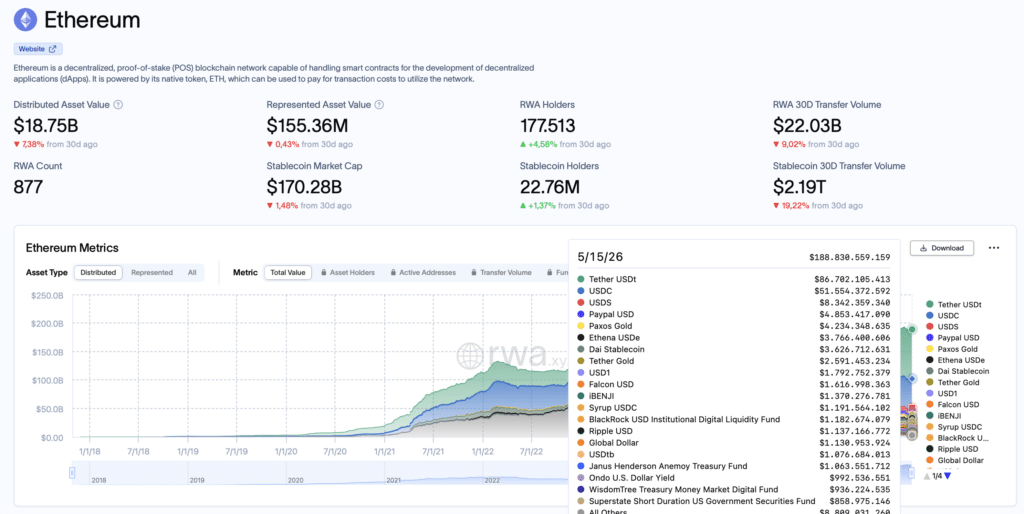Click left handle of timeline range slider
This screenshot has height=514, width=1024.
pos(72,473)
